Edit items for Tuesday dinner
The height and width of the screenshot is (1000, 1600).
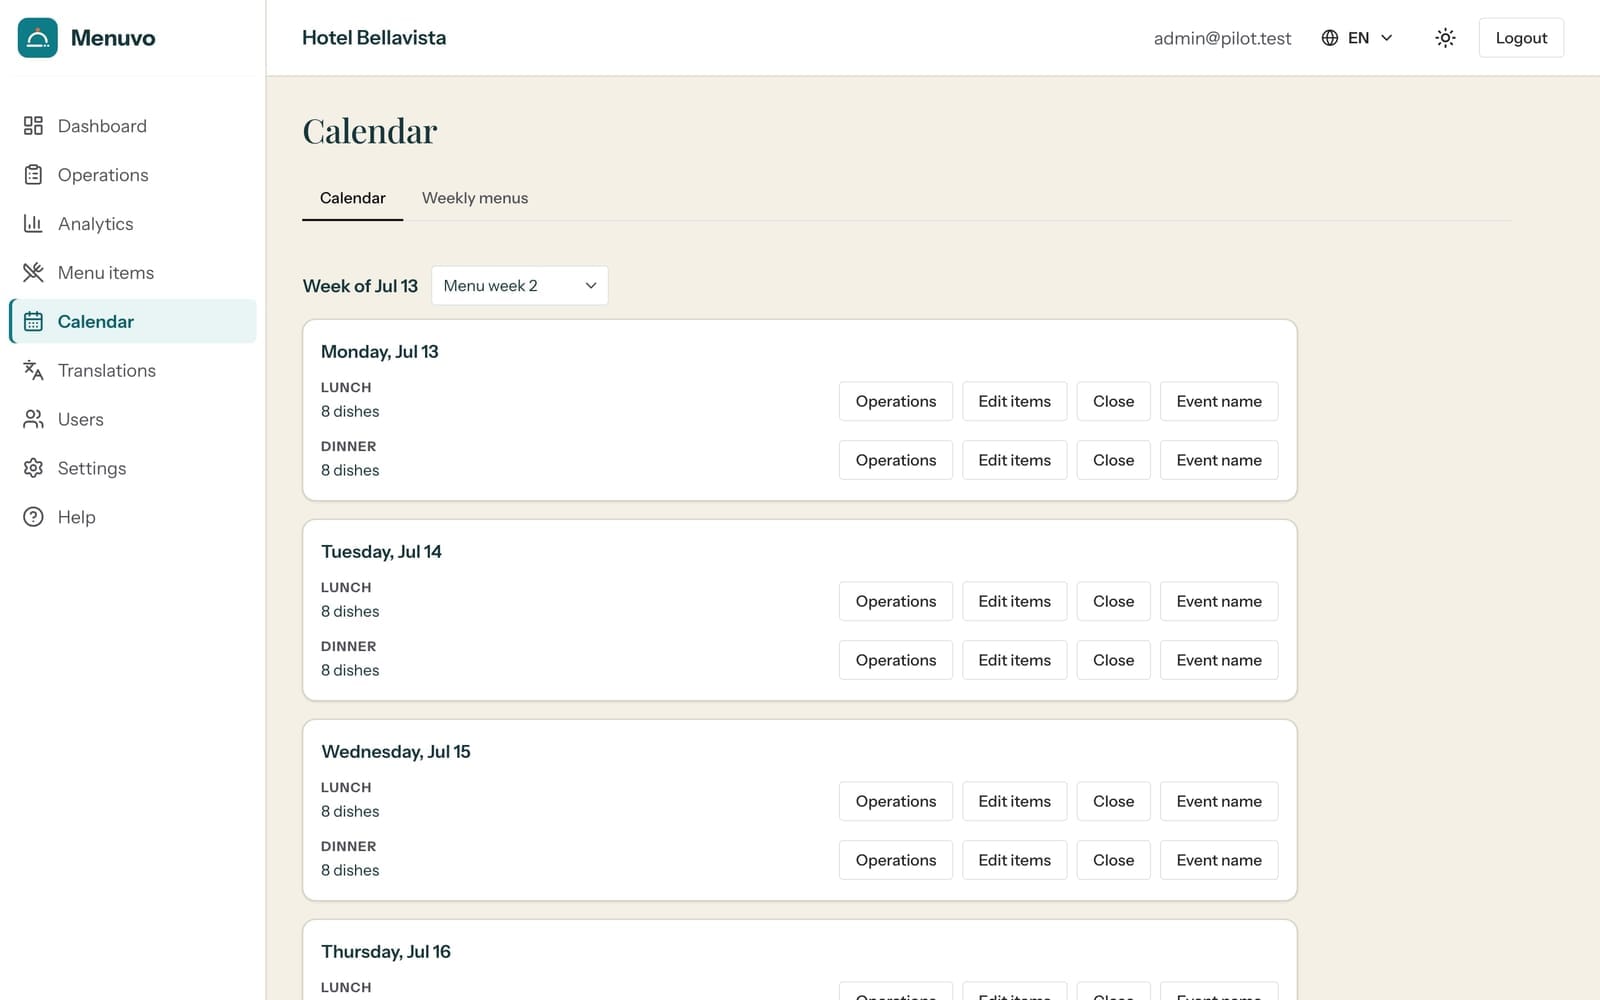(1014, 660)
